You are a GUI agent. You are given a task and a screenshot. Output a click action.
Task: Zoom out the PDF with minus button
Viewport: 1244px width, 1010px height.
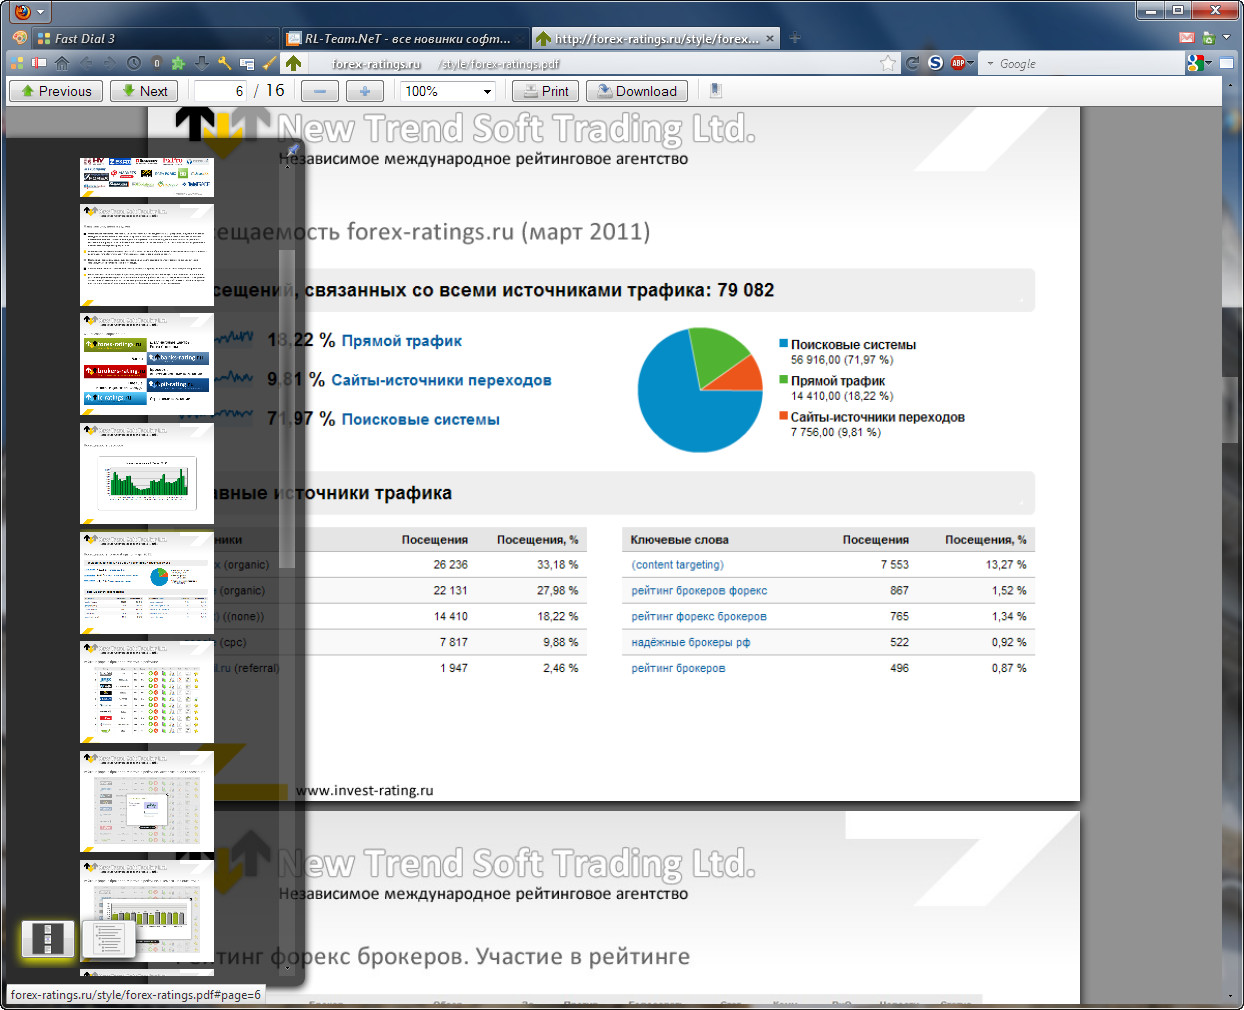319,91
